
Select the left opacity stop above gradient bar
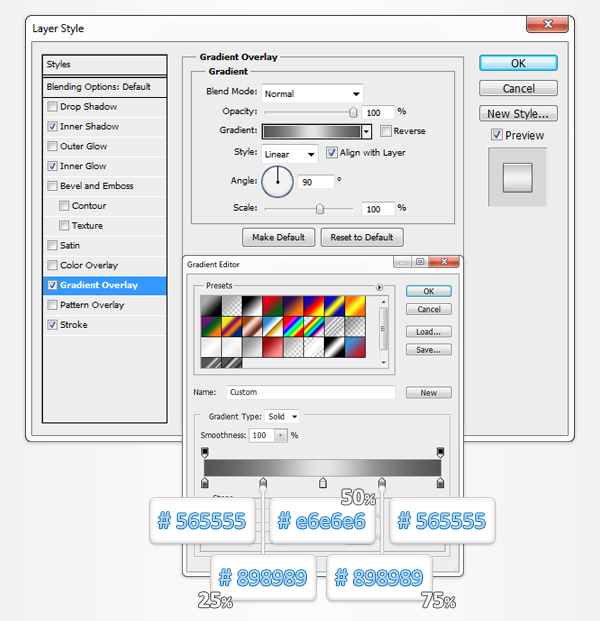tap(205, 452)
